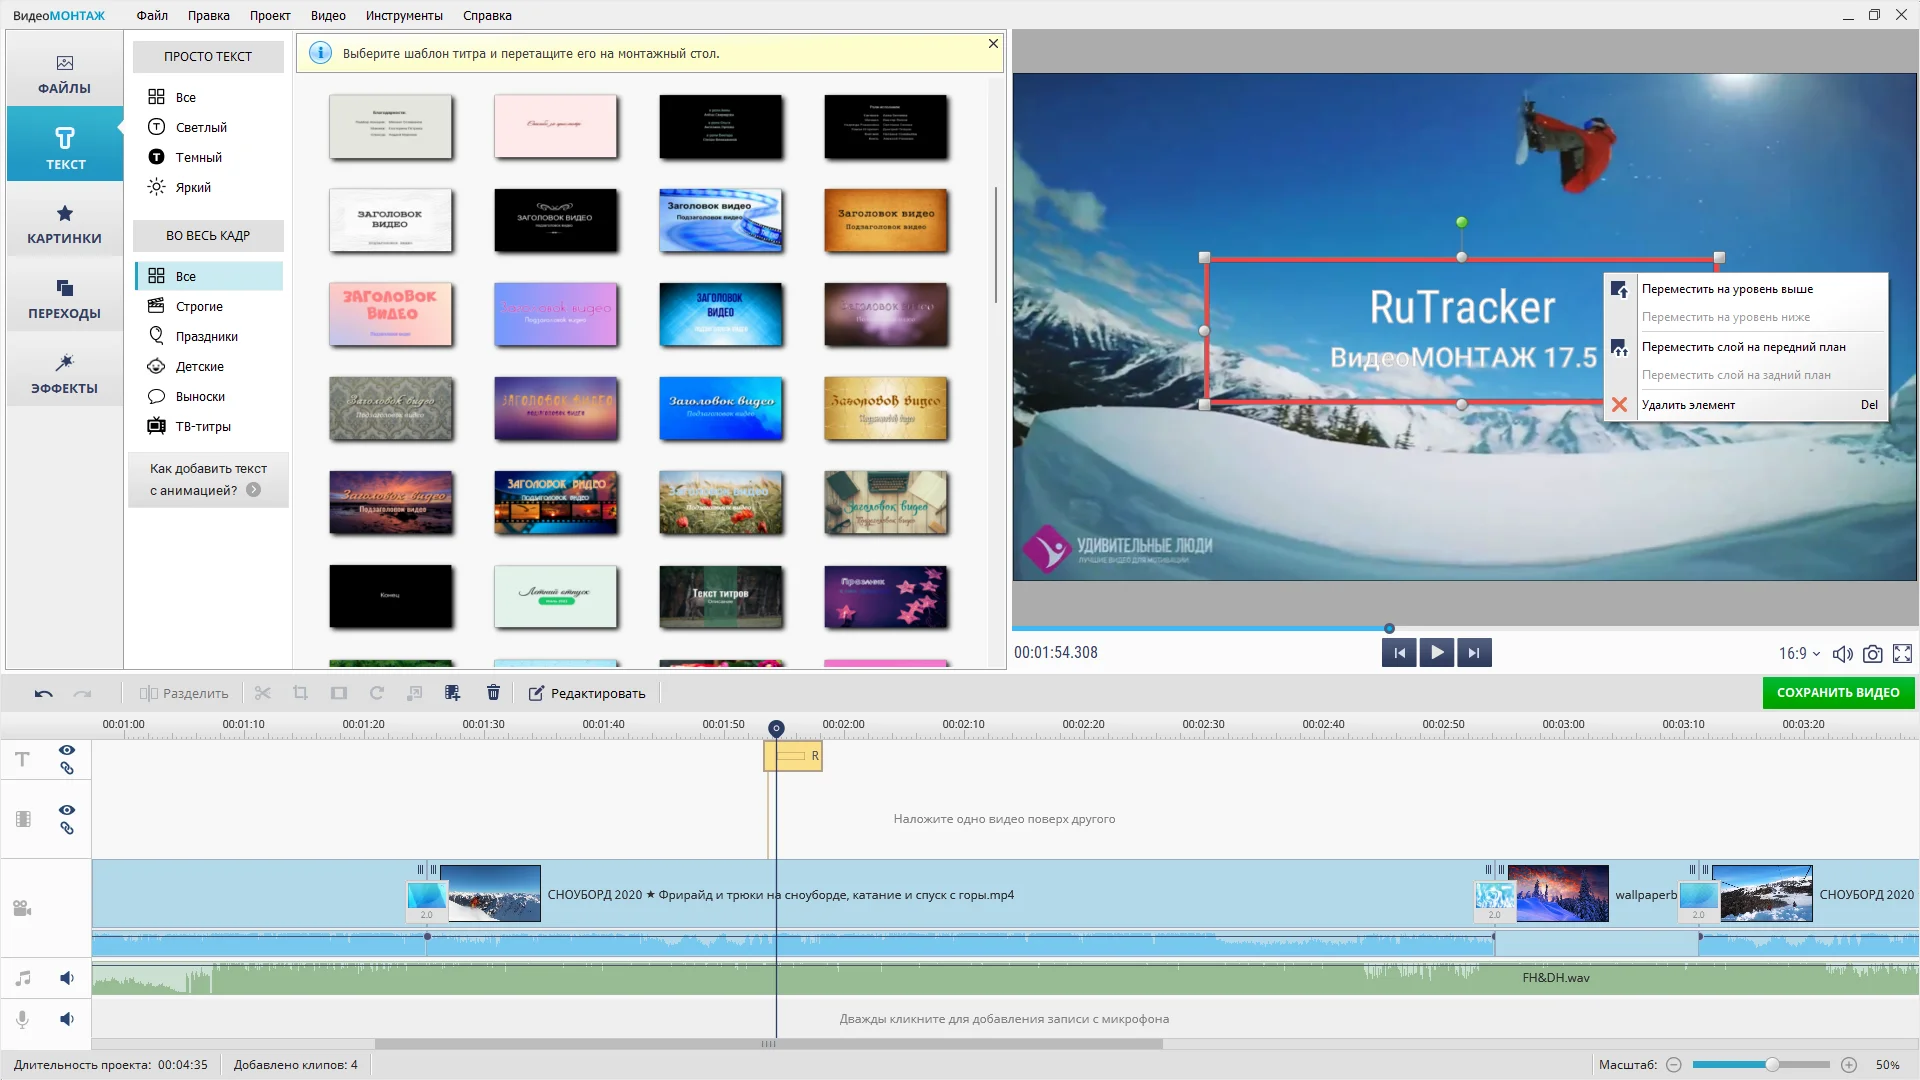
Task: Click the Разделить button
Action: tap(184, 693)
